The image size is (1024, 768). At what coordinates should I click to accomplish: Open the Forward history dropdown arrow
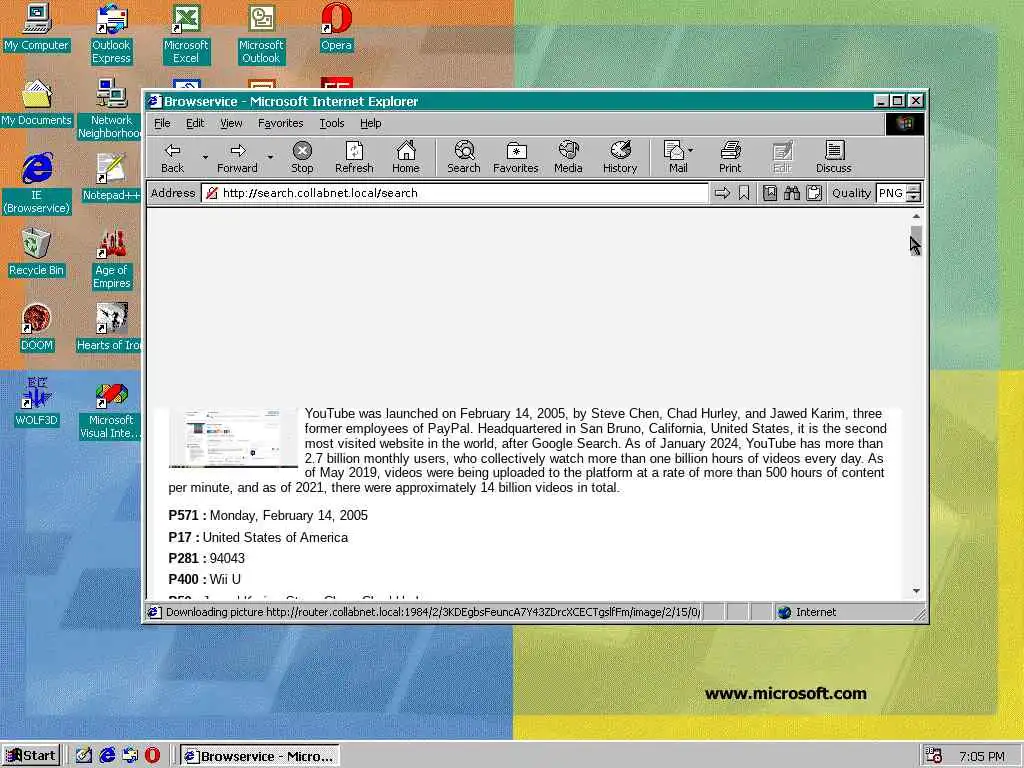pos(270,157)
